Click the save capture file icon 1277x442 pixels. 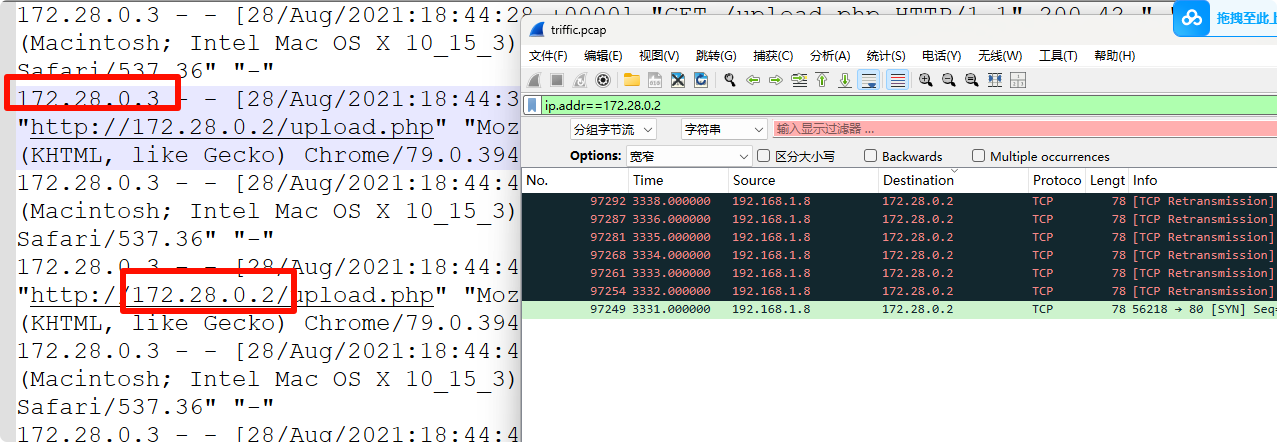[655, 80]
